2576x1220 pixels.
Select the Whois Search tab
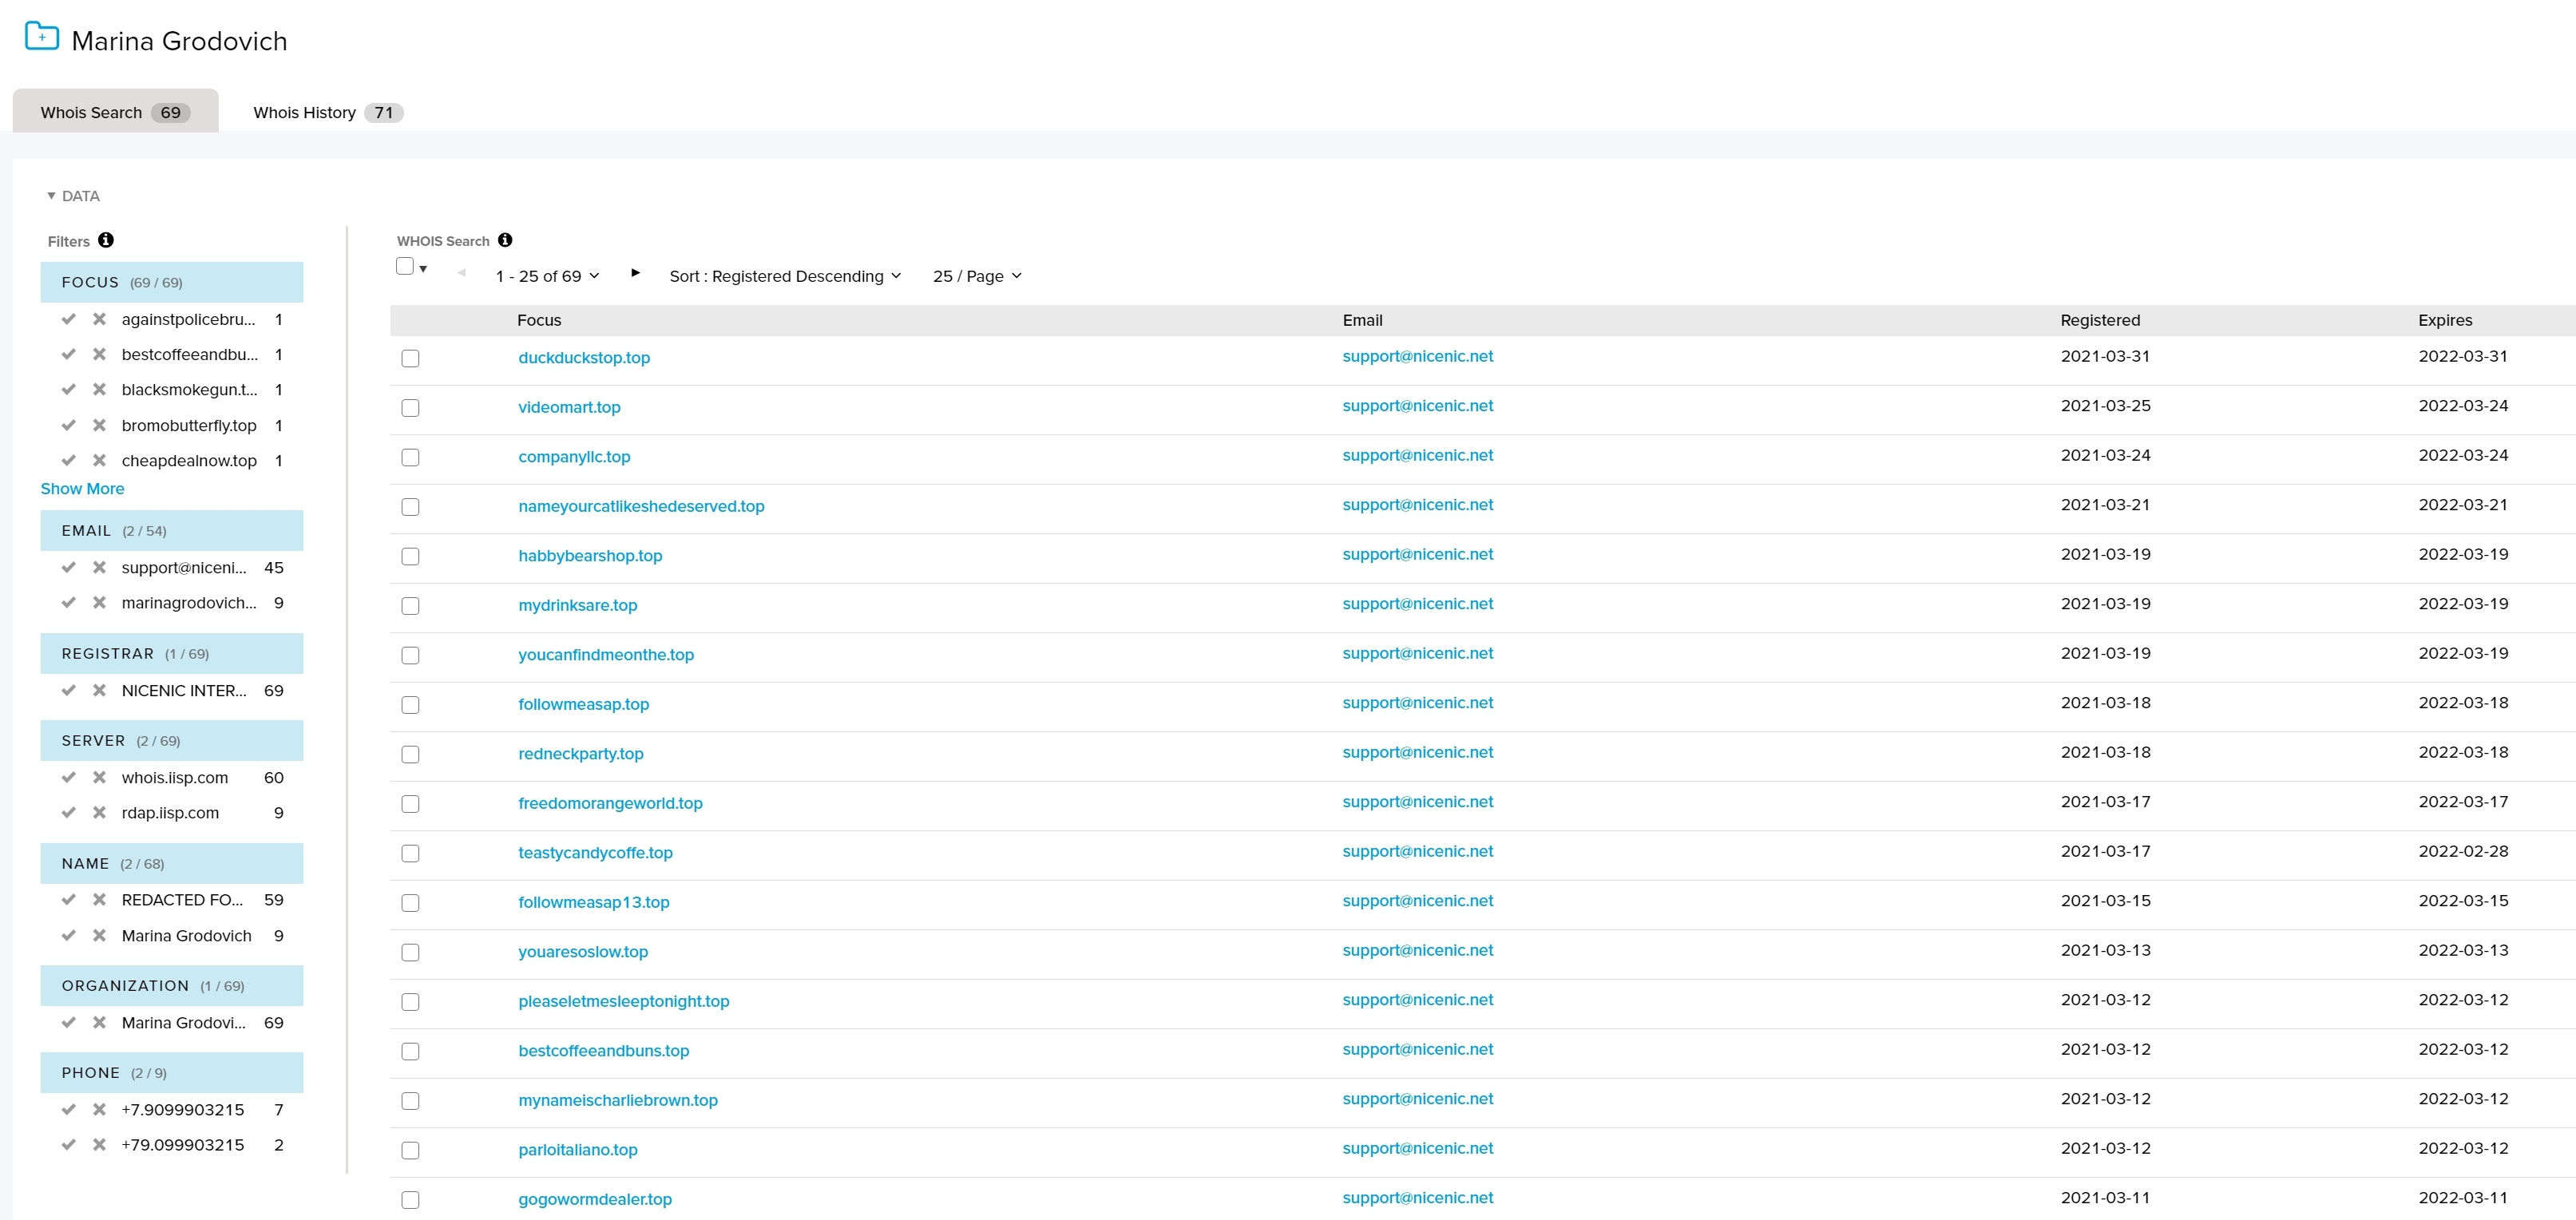[114, 112]
